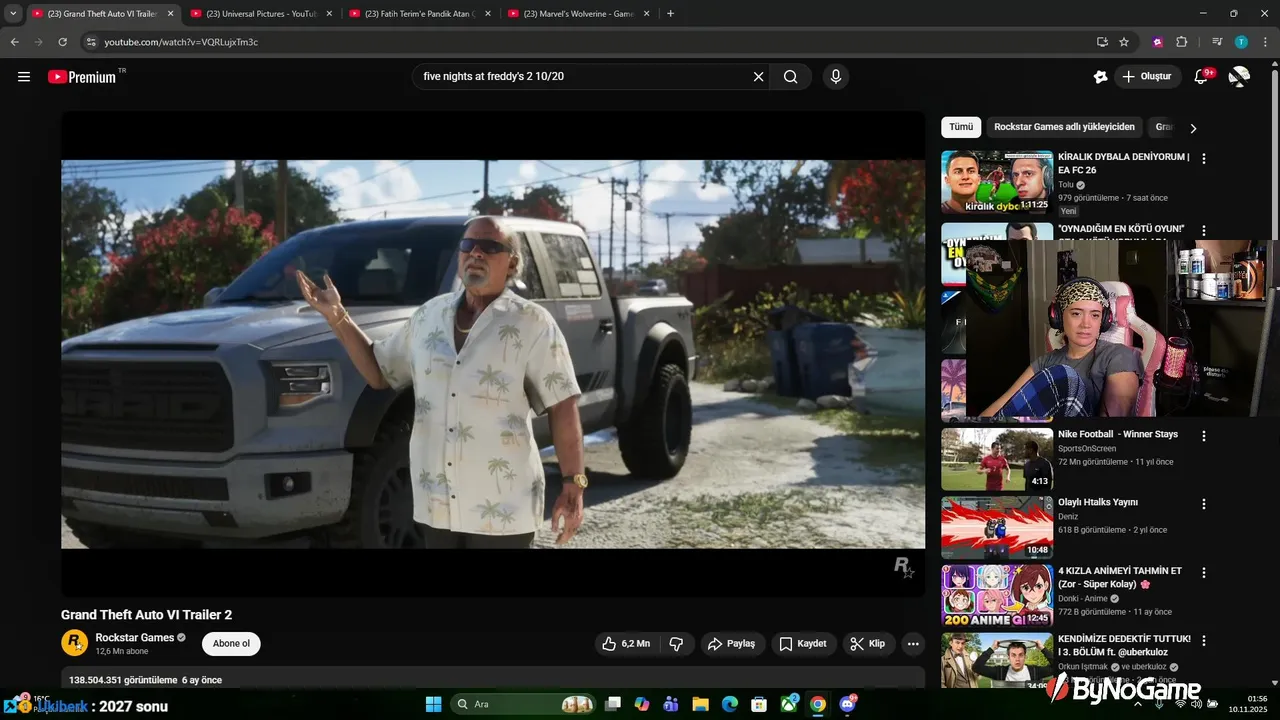Click the sparkle icon left of Oluştur
This screenshot has height=720, width=1280.
1100,77
